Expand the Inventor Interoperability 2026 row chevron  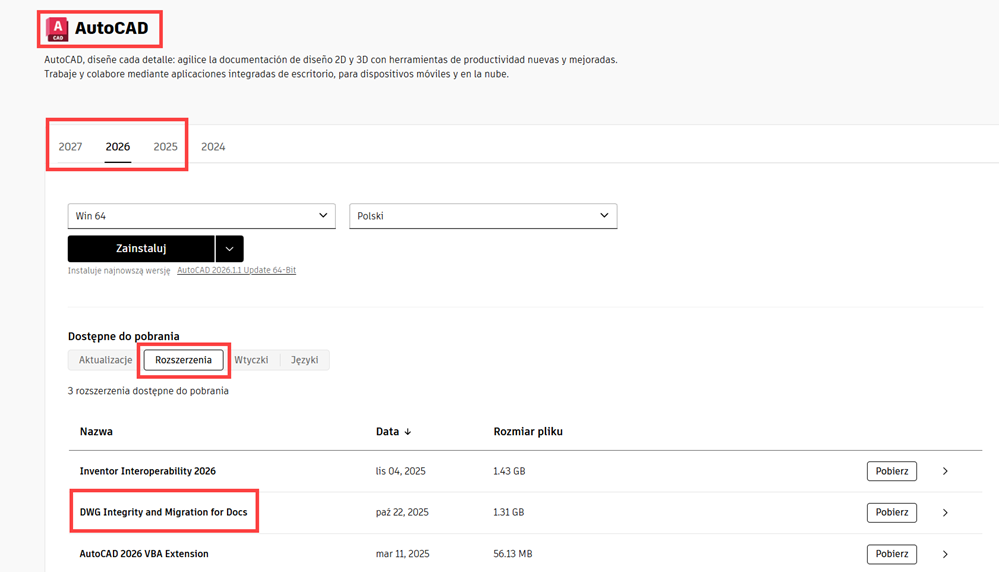click(x=945, y=471)
